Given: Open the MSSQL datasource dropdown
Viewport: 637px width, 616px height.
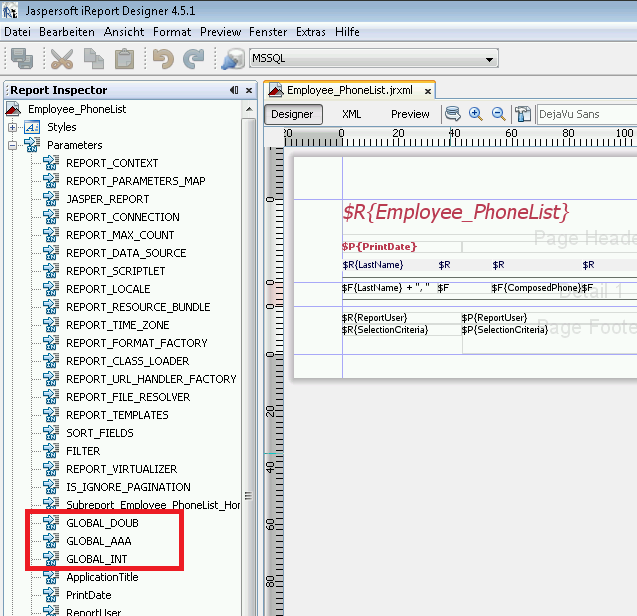Looking at the screenshot, I should tap(490, 59).
